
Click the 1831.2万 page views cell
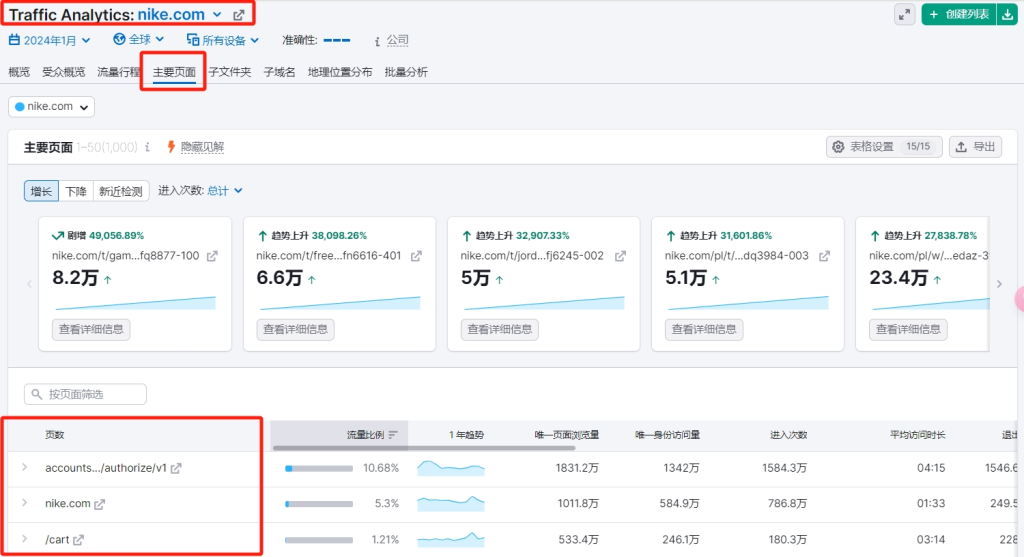(x=577, y=468)
